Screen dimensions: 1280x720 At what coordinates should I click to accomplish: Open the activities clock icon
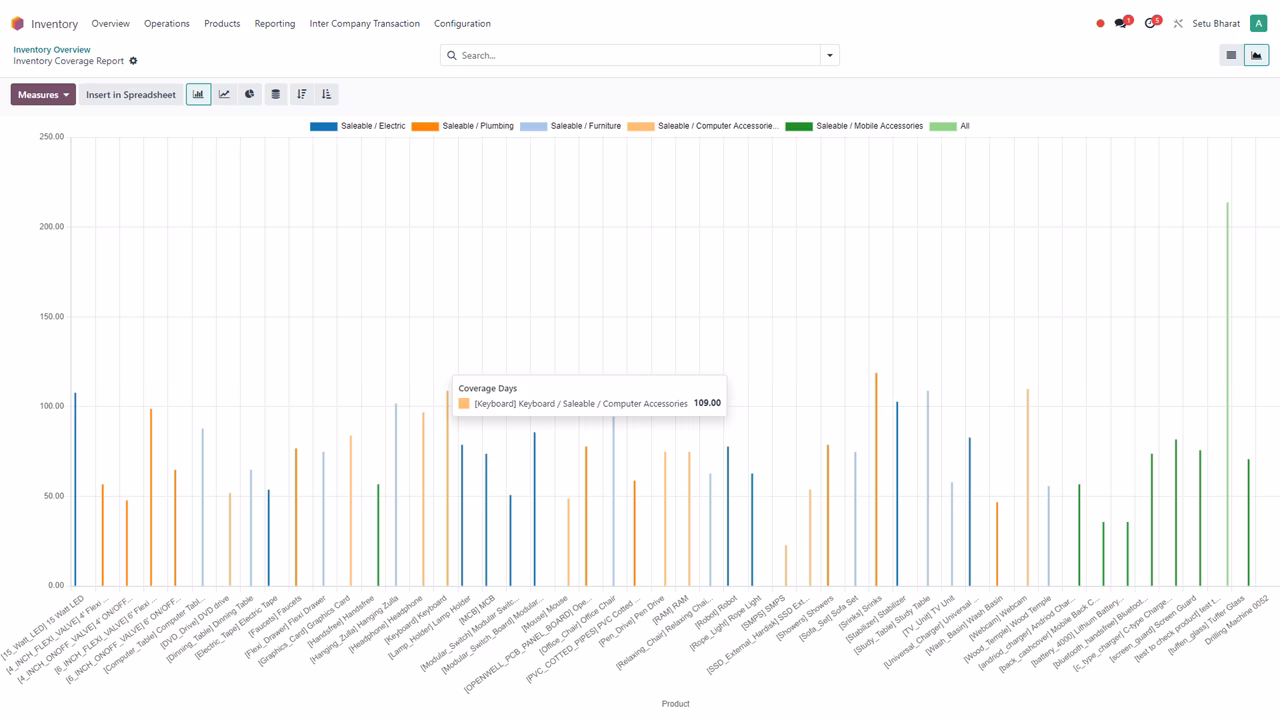point(1151,23)
